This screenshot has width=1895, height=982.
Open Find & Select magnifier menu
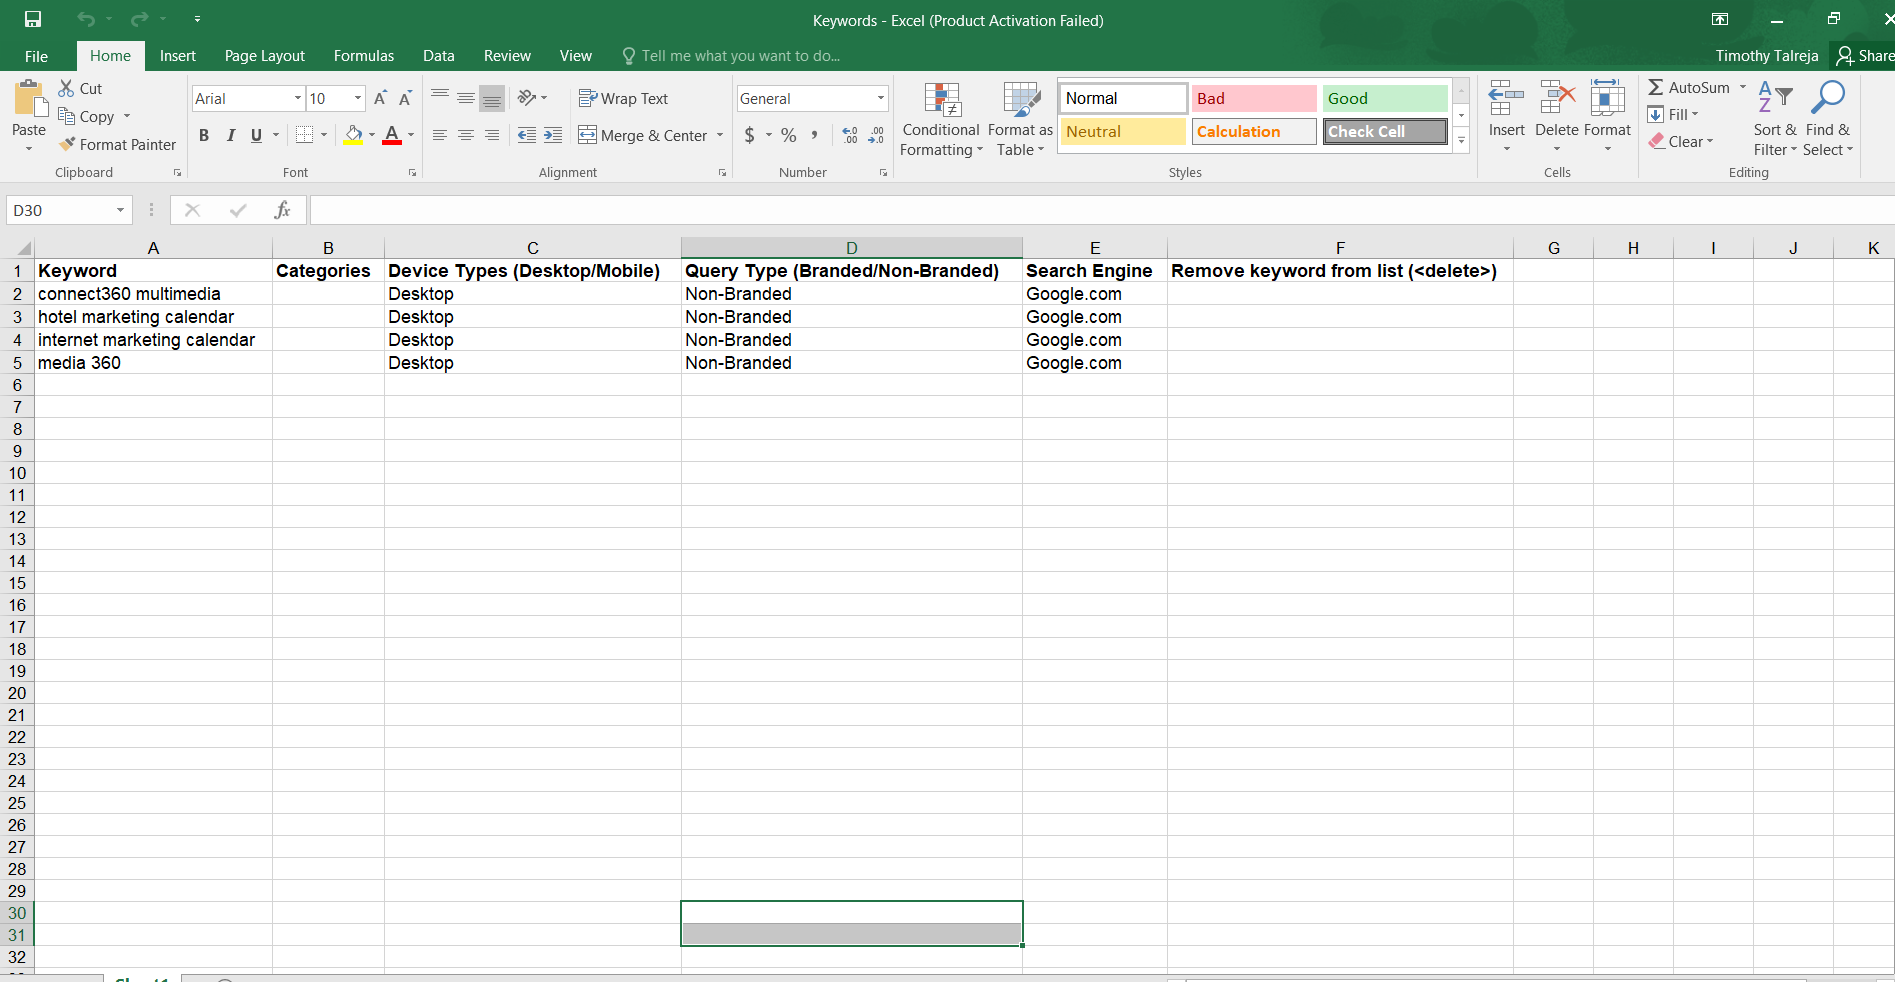click(1828, 119)
